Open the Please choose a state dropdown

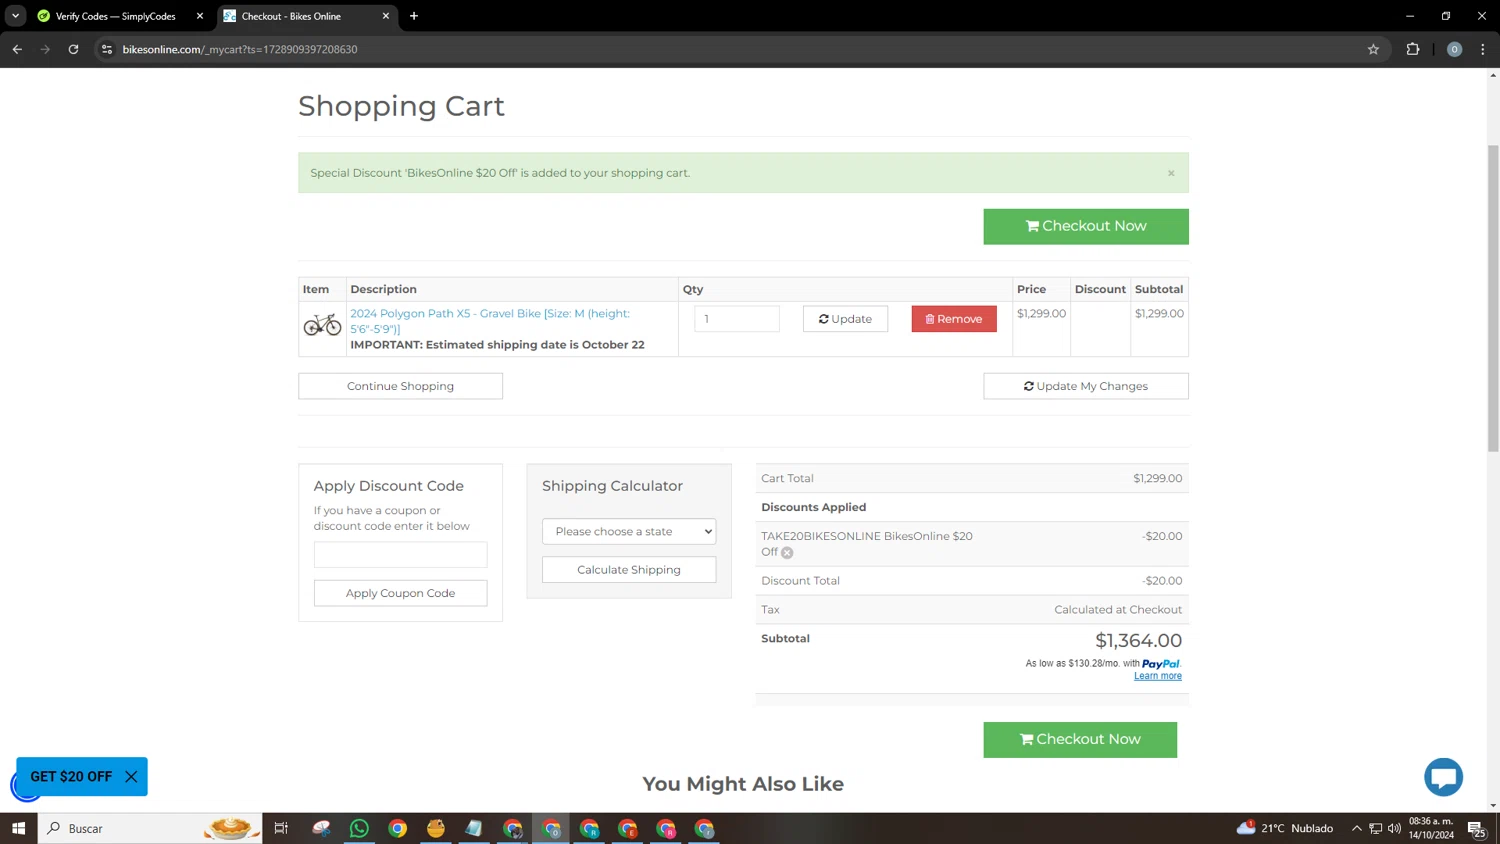[629, 531]
